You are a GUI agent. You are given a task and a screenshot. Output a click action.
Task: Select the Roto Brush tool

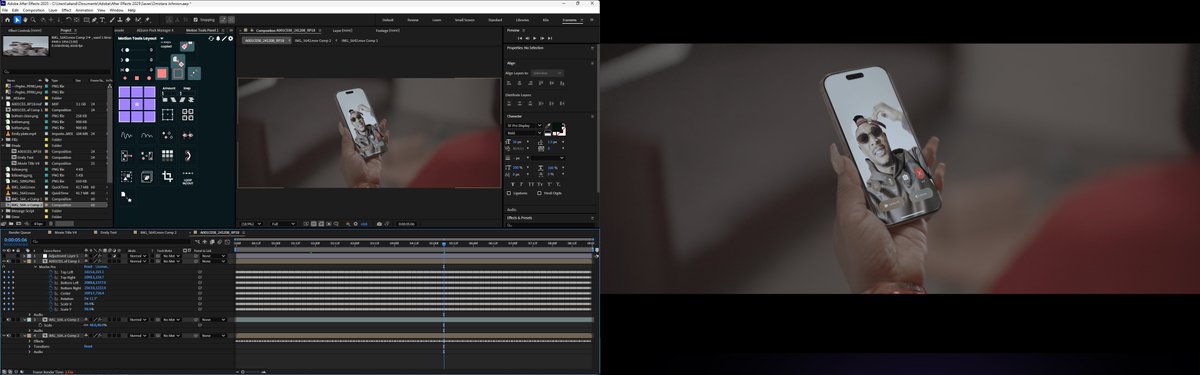tap(138, 20)
